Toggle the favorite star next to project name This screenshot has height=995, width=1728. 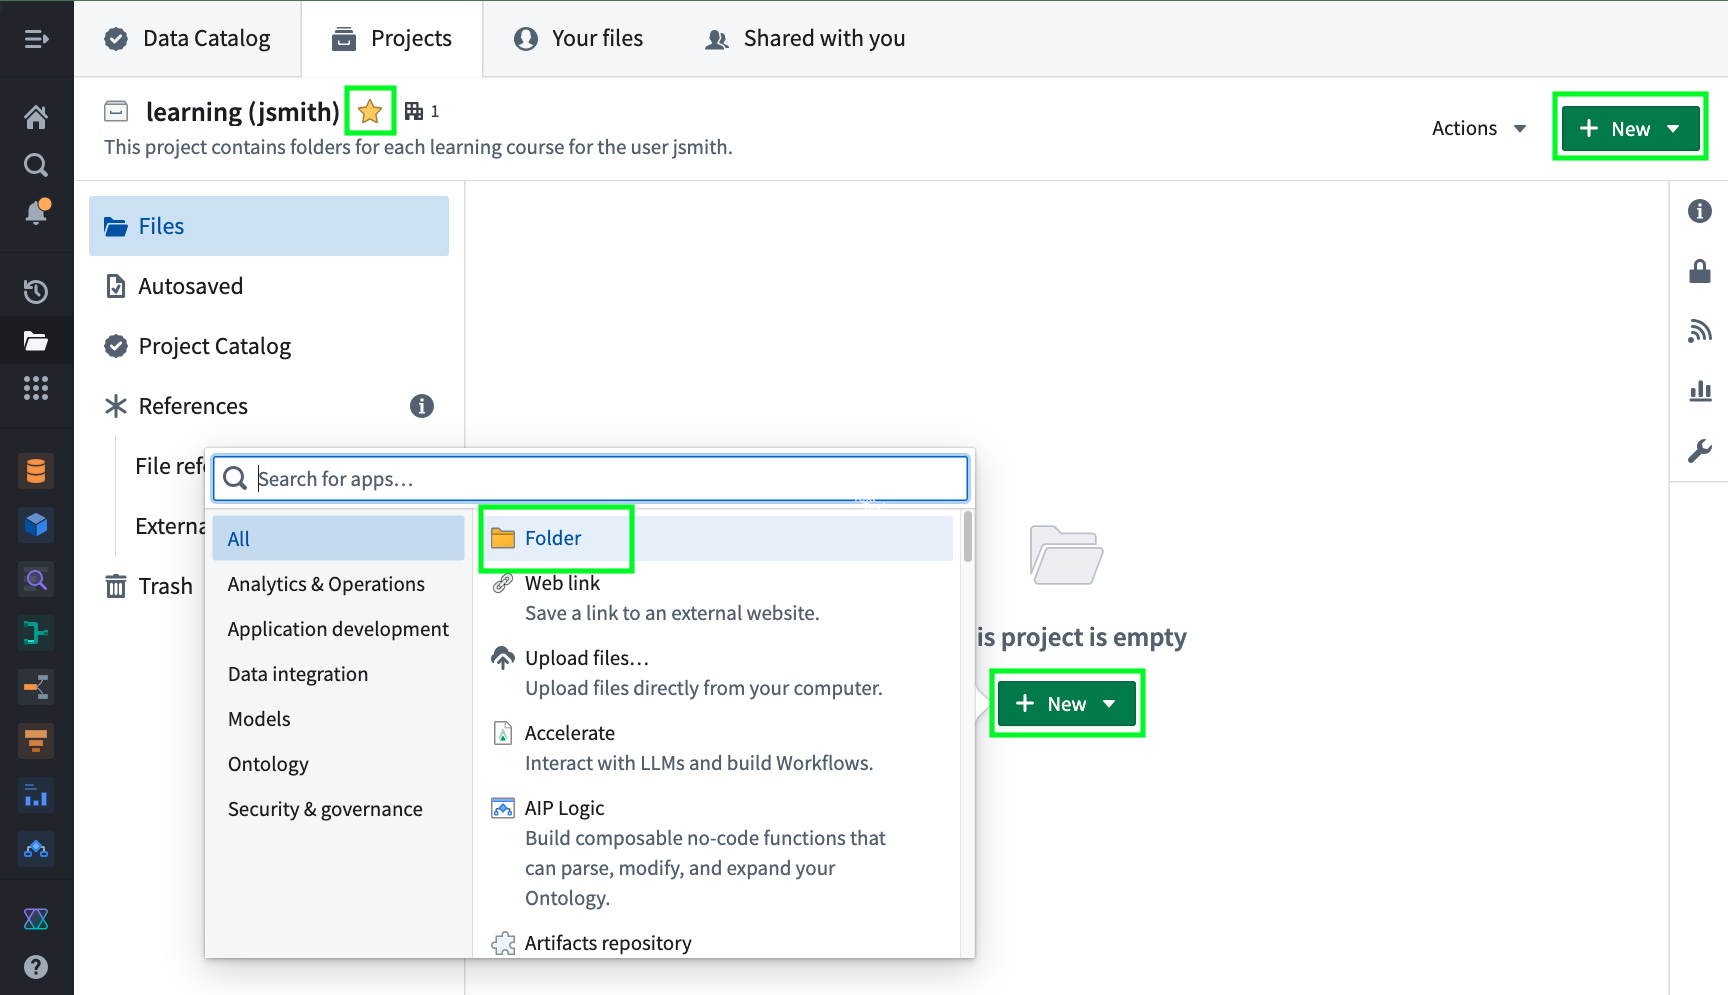coord(370,110)
